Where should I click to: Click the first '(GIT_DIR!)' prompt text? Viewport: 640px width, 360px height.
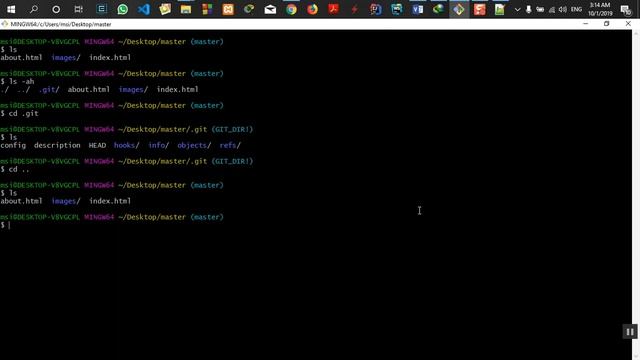click(232, 129)
